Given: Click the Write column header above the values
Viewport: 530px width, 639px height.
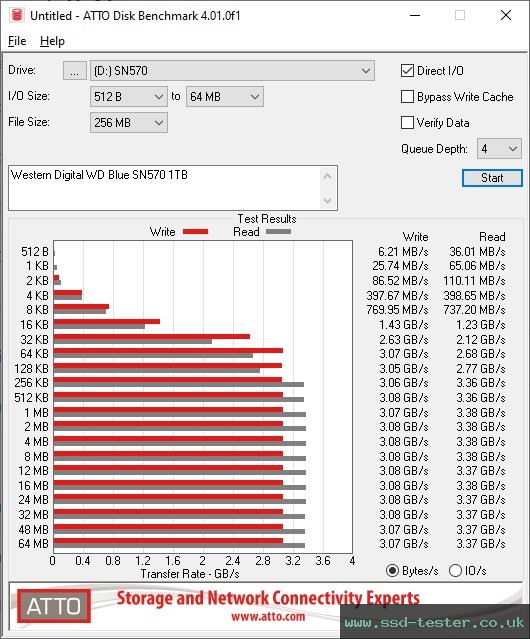Looking at the screenshot, I should tap(416, 237).
